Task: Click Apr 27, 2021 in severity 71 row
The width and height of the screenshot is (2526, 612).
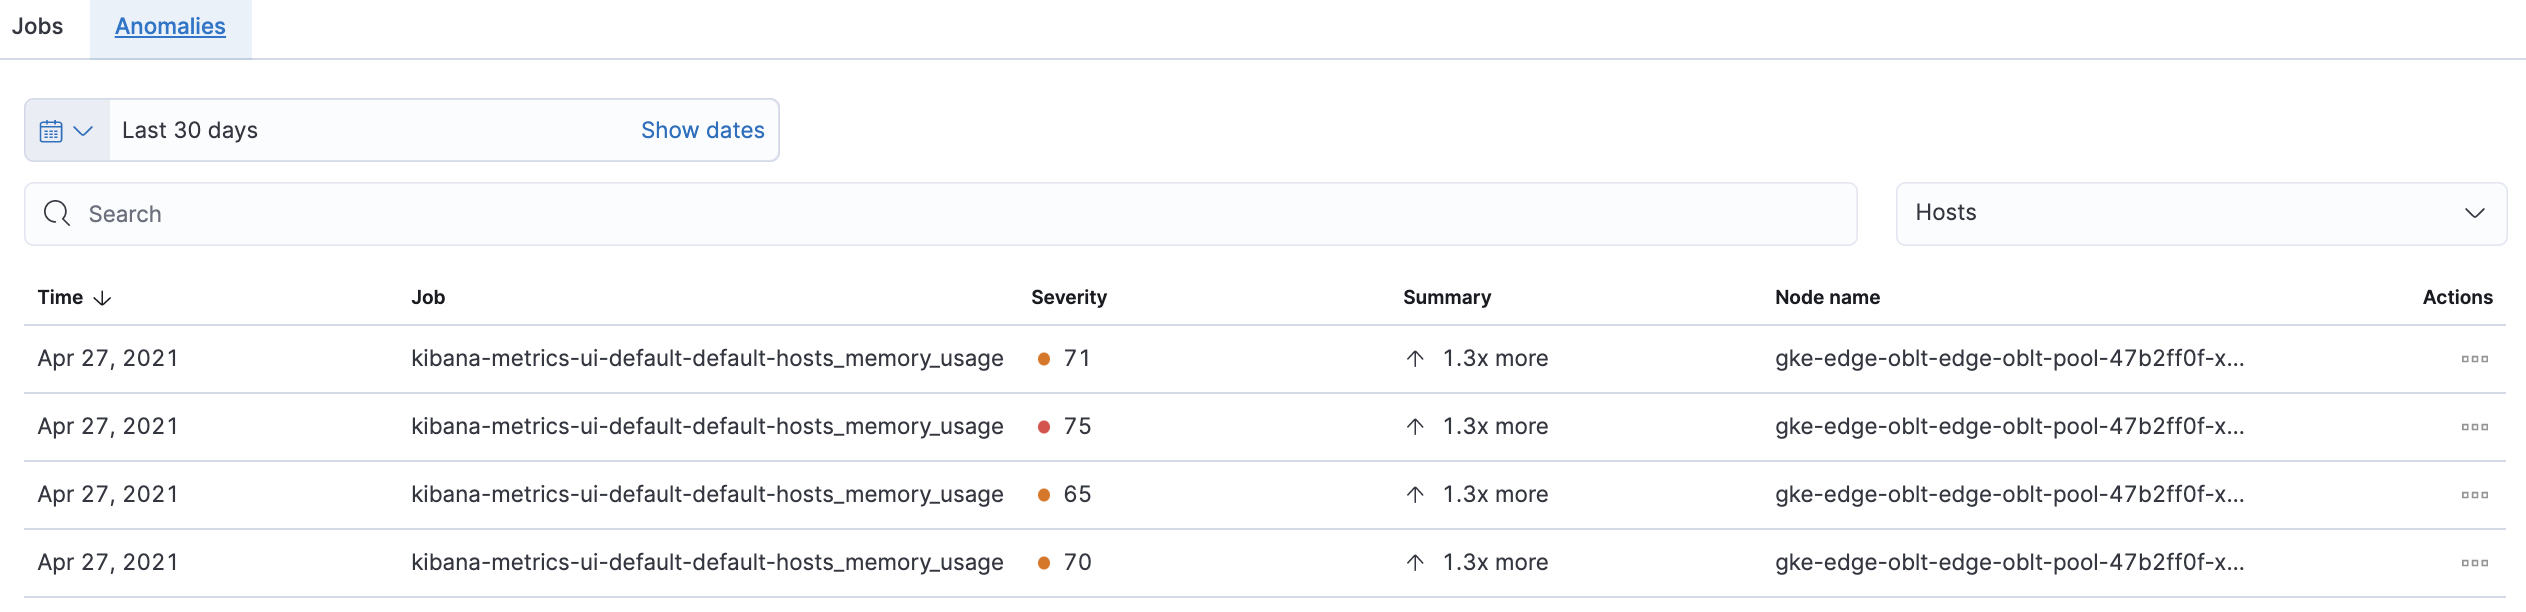Action: [108, 358]
